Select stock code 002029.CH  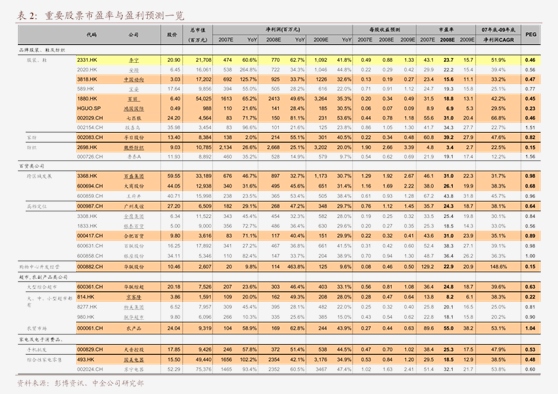[90, 118]
